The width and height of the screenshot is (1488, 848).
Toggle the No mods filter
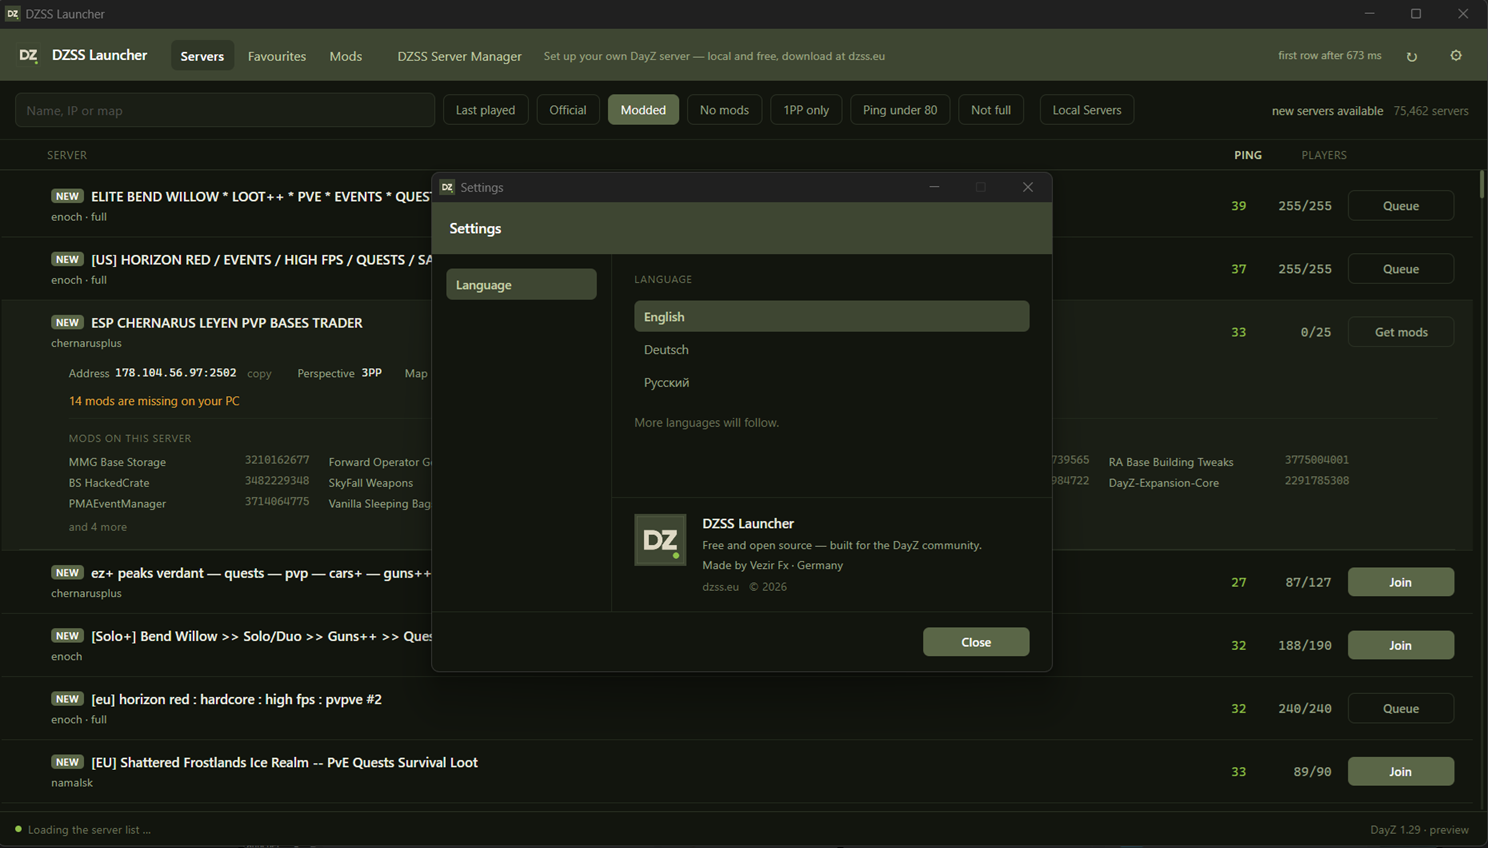(x=724, y=110)
